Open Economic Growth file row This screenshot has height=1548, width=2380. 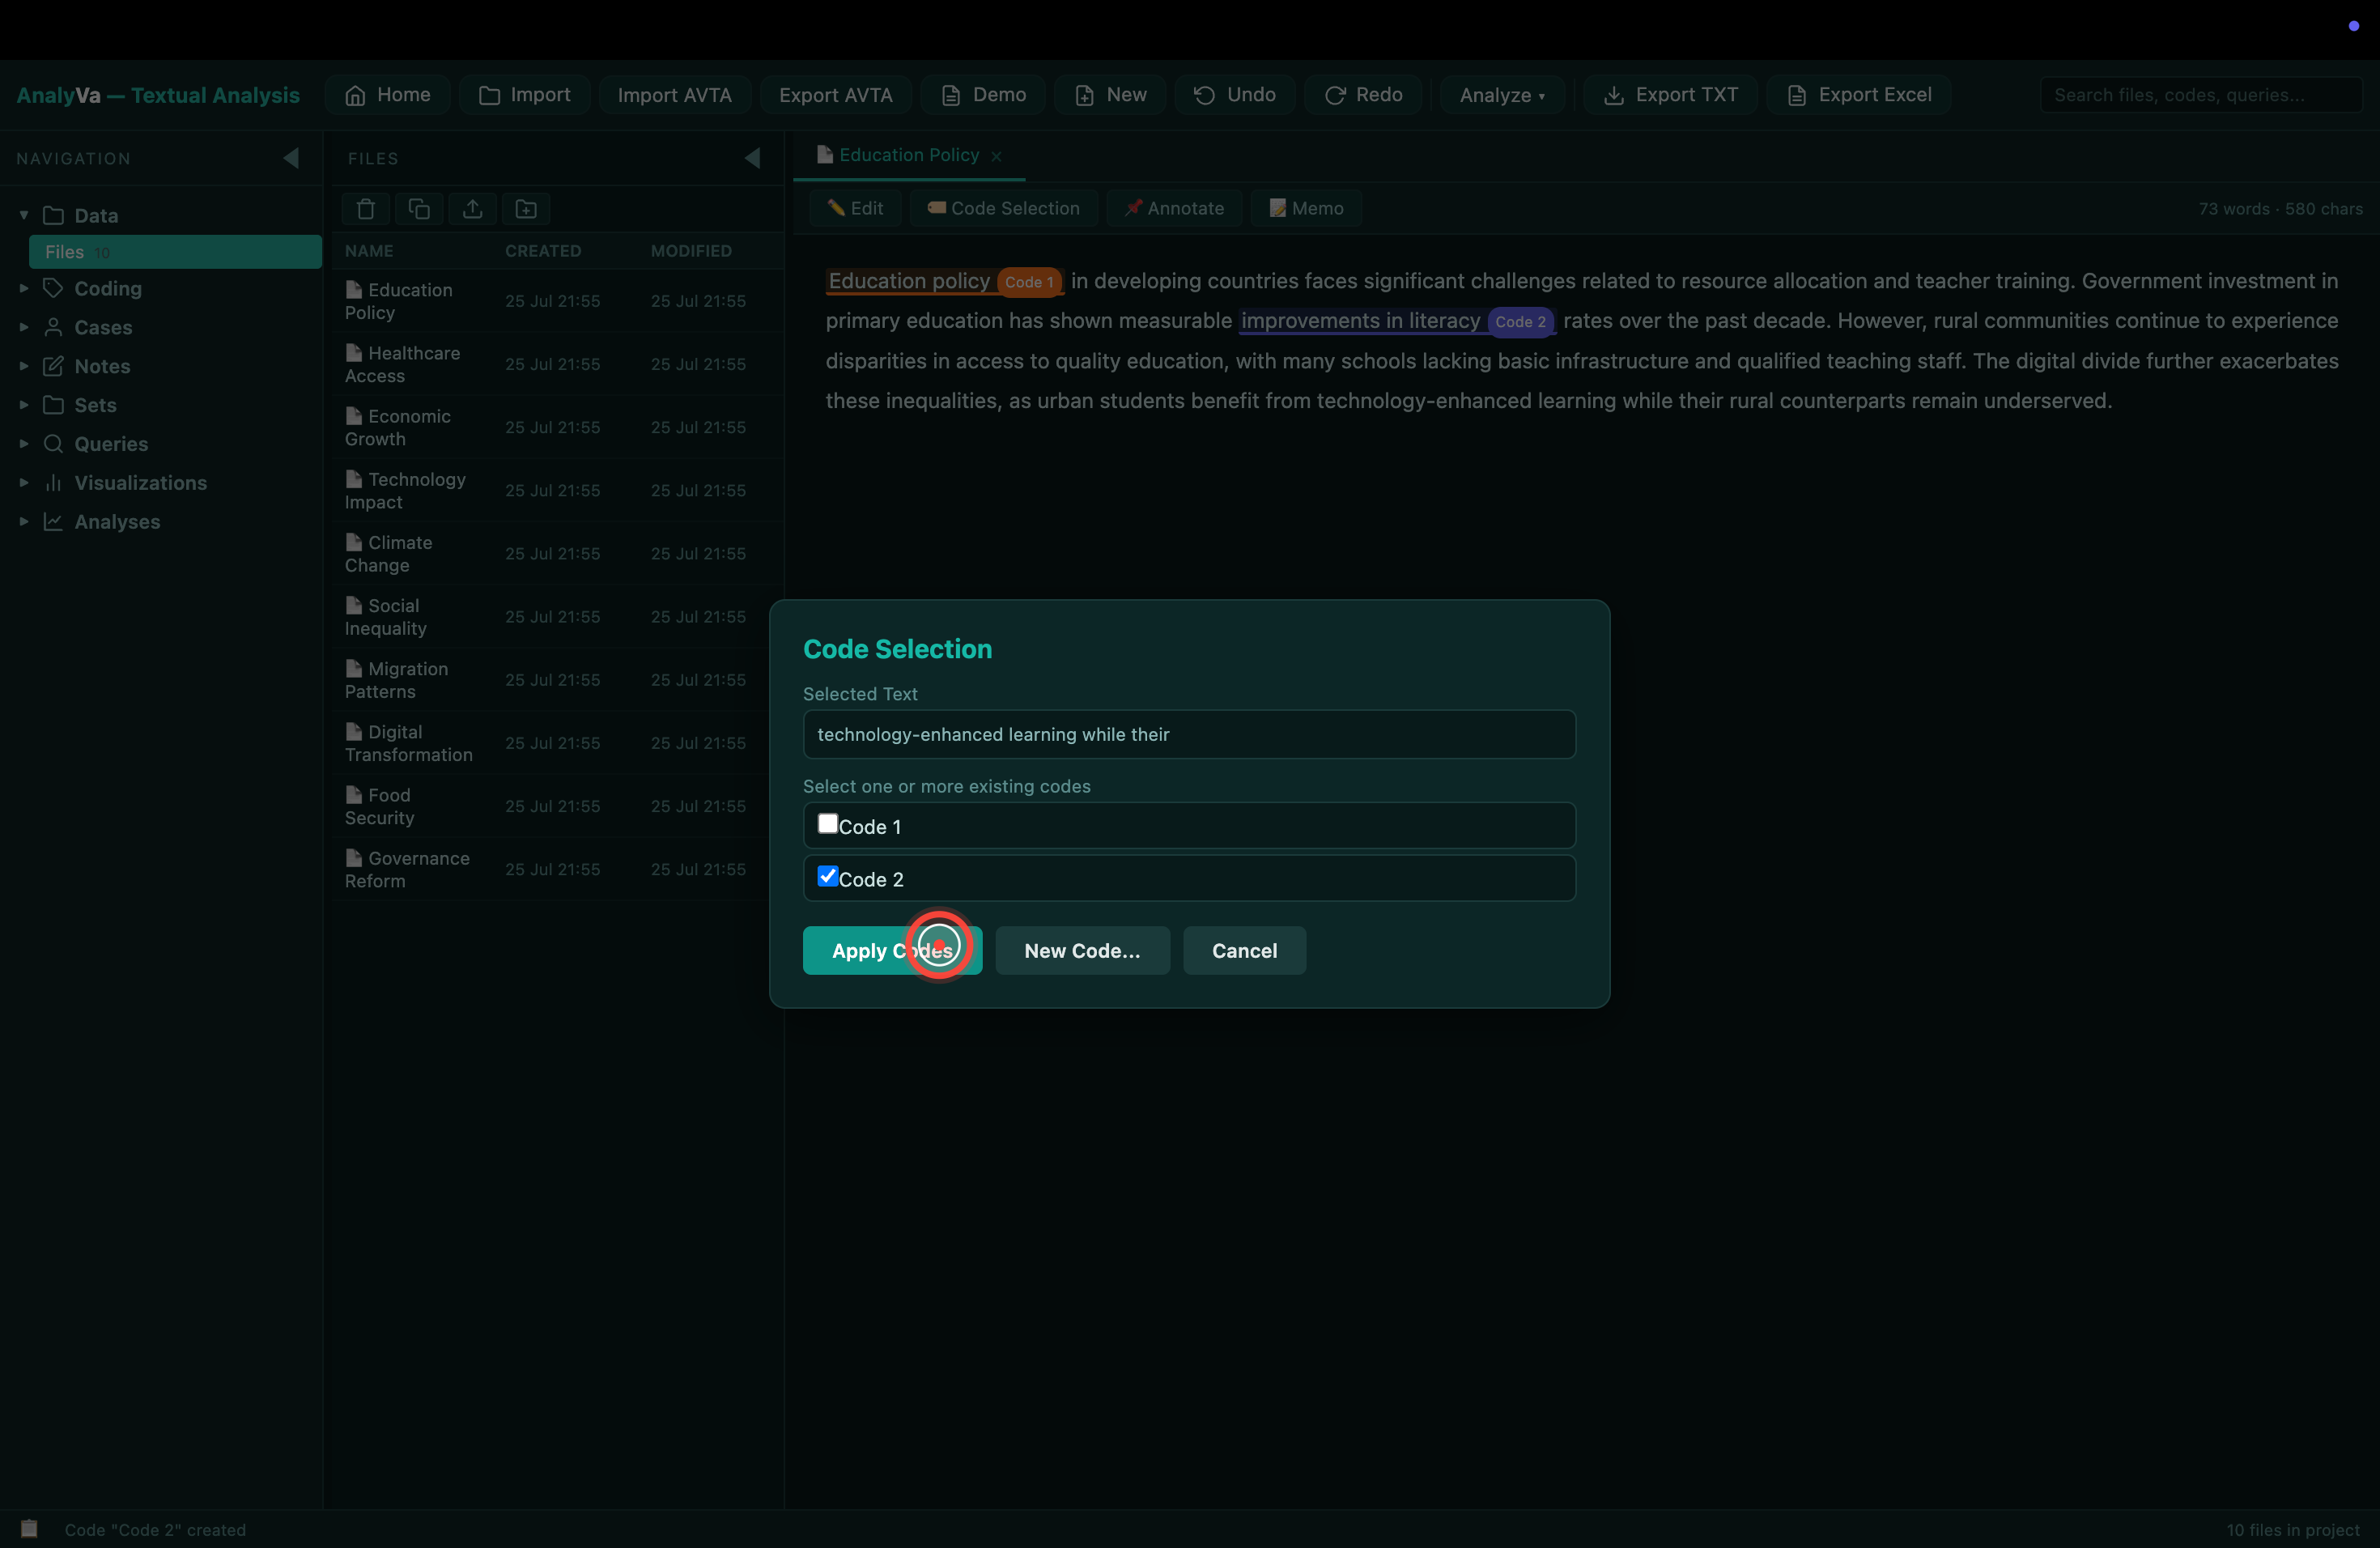pos(556,427)
